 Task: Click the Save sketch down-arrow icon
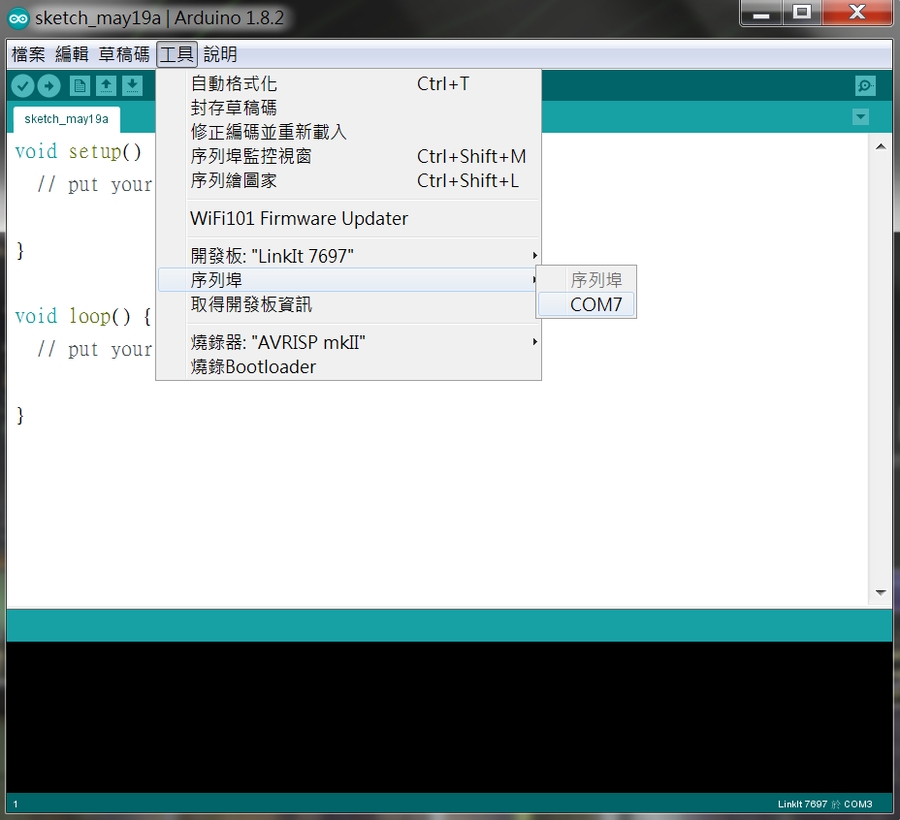131,86
